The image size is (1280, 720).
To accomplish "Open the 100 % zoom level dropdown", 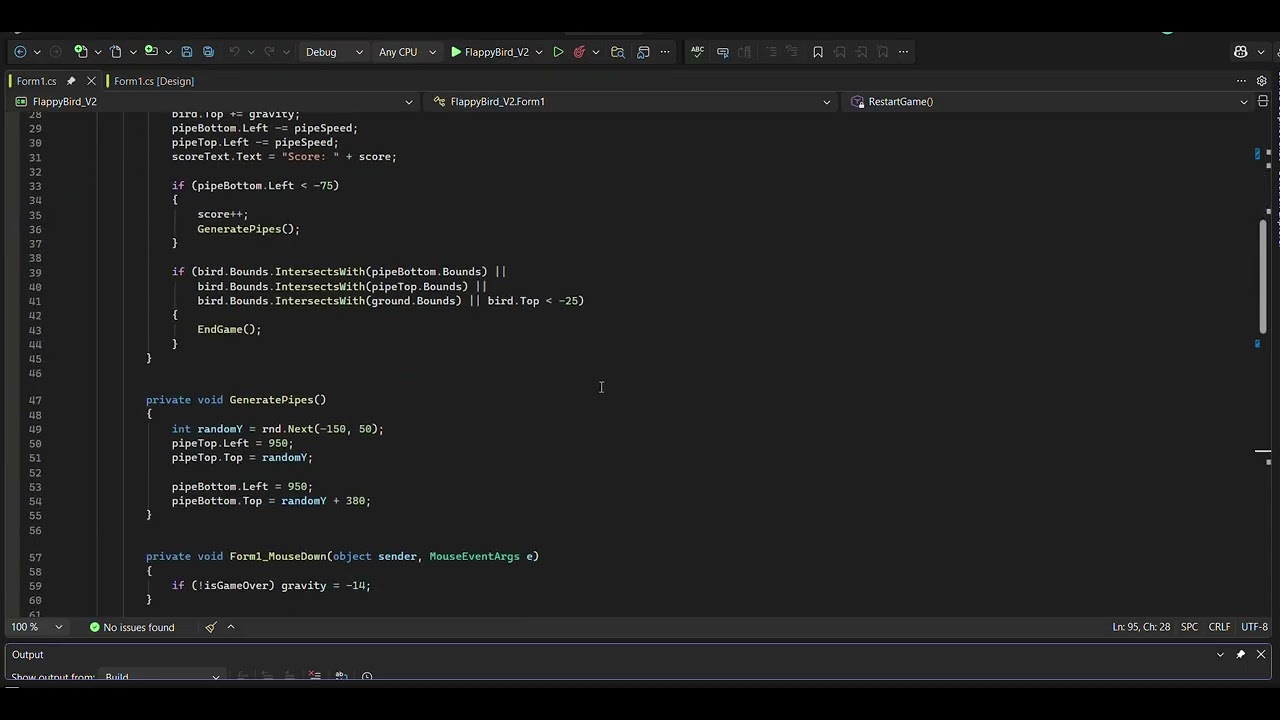I will click(37, 627).
